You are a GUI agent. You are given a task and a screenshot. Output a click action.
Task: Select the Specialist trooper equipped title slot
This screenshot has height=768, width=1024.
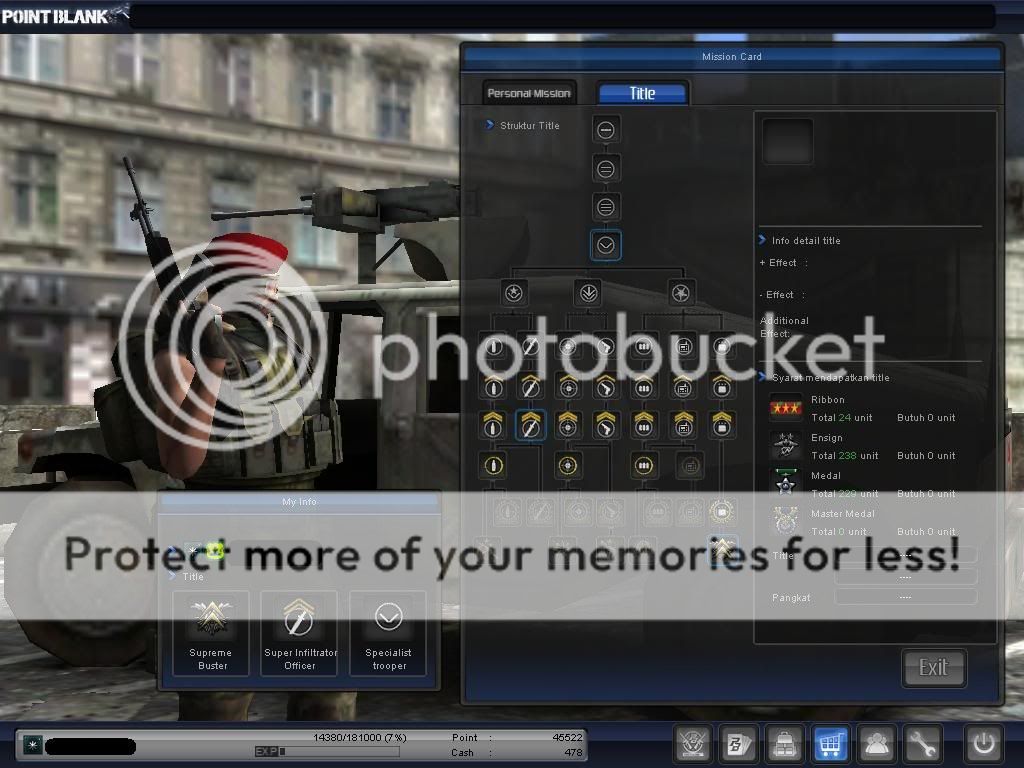coord(388,633)
